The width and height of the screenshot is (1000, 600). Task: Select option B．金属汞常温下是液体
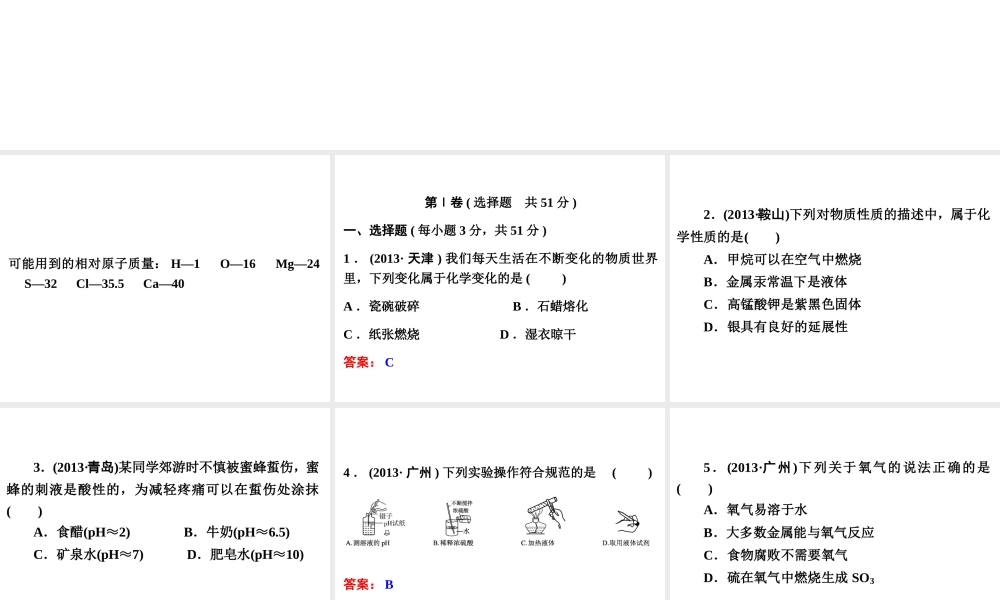(x=776, y=282)
